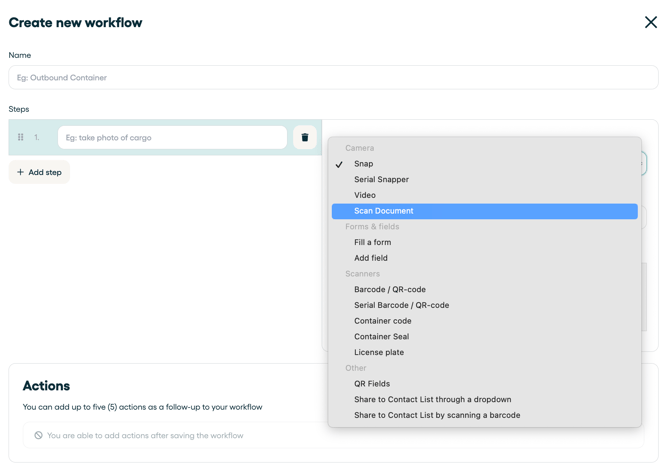Click the trash icon to delete step 1
670x465 pixels.
click(x=305, y=138)
